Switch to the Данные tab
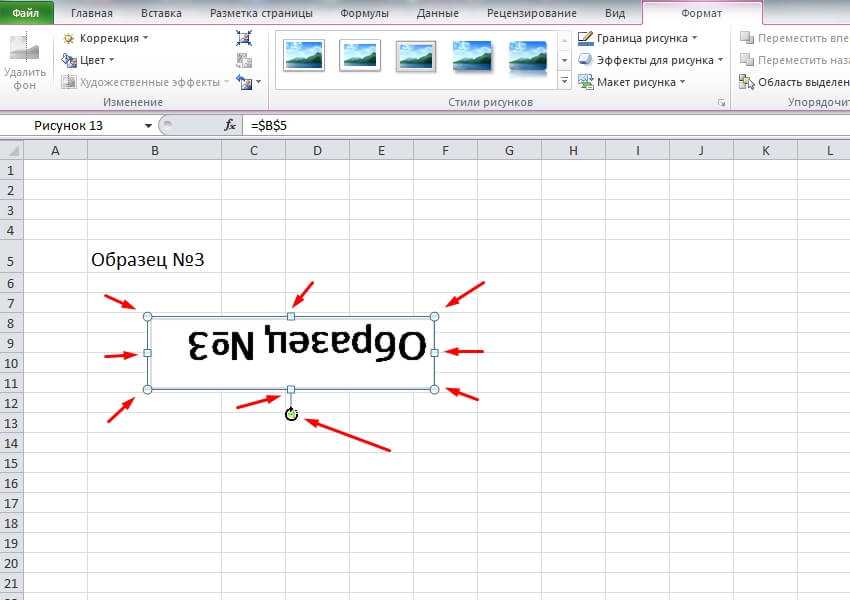Viewport: 850px width, 600px height. pyautogui.click(x=437, y=13)
